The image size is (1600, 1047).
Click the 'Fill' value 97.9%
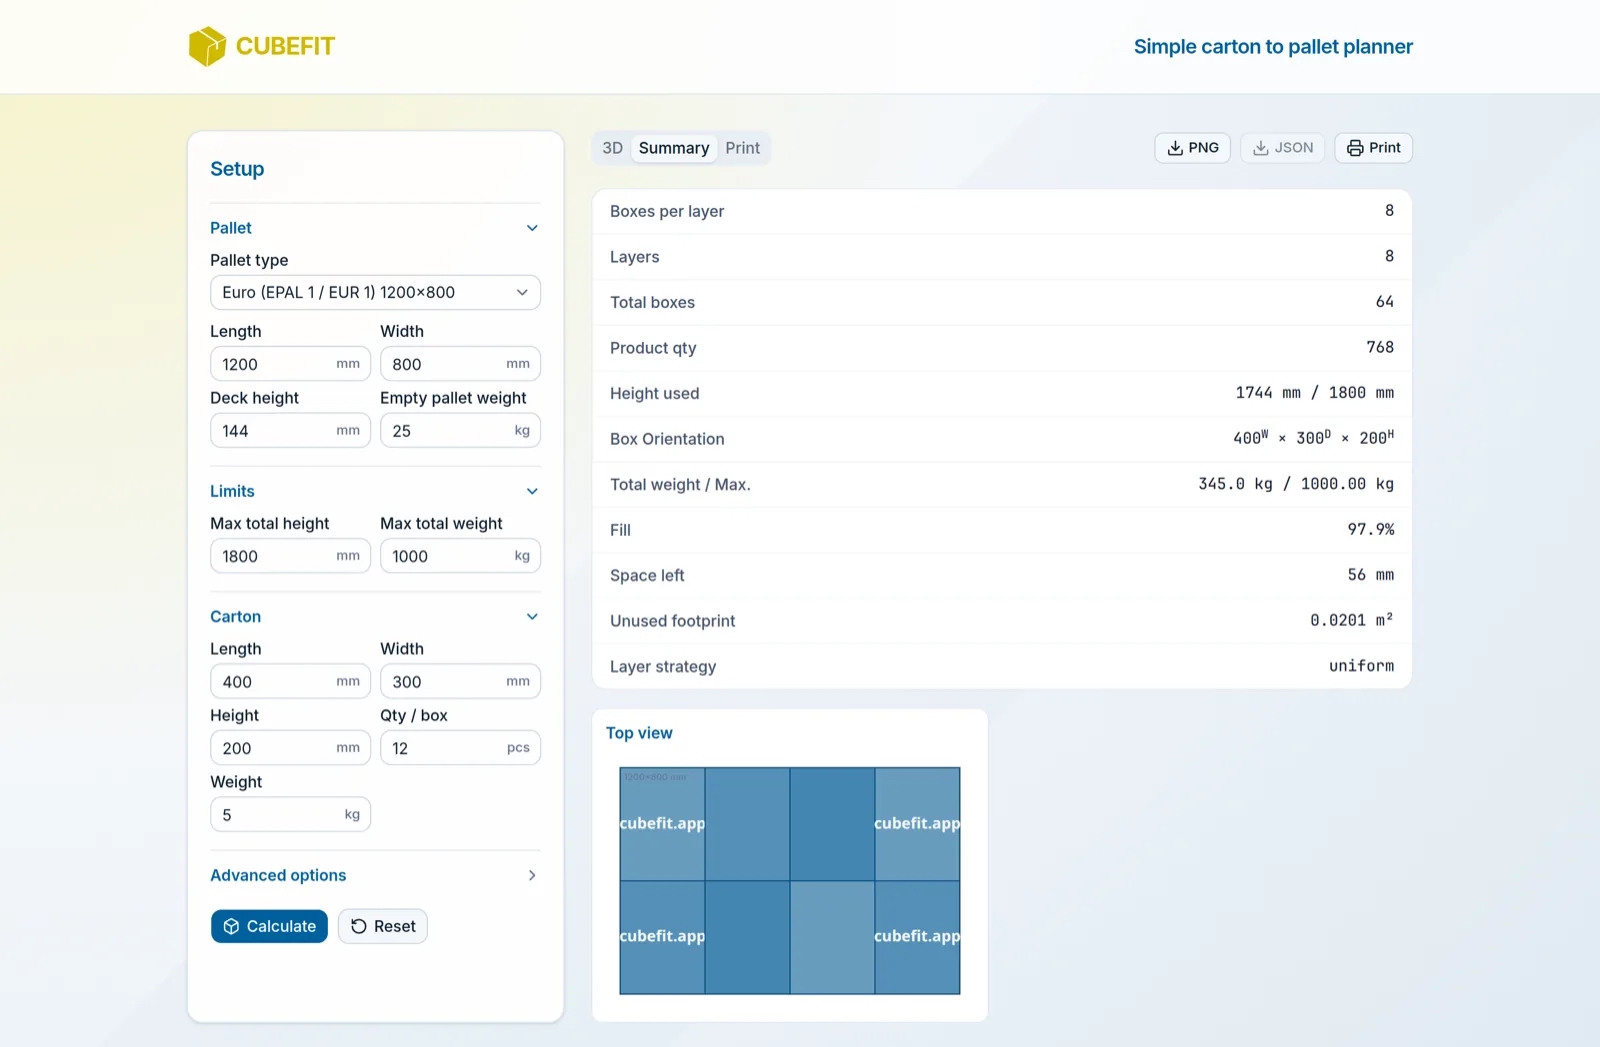click(1371, 529)
